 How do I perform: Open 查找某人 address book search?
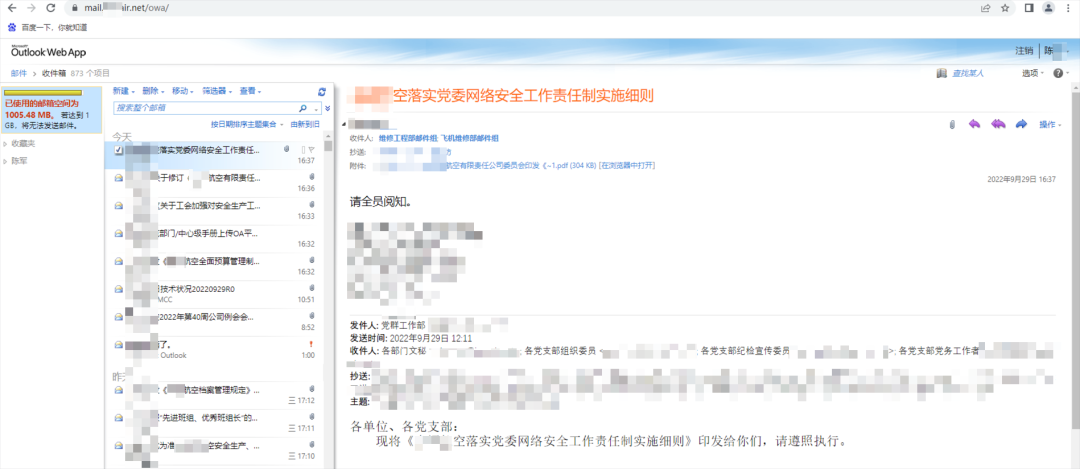click(968, 73)
